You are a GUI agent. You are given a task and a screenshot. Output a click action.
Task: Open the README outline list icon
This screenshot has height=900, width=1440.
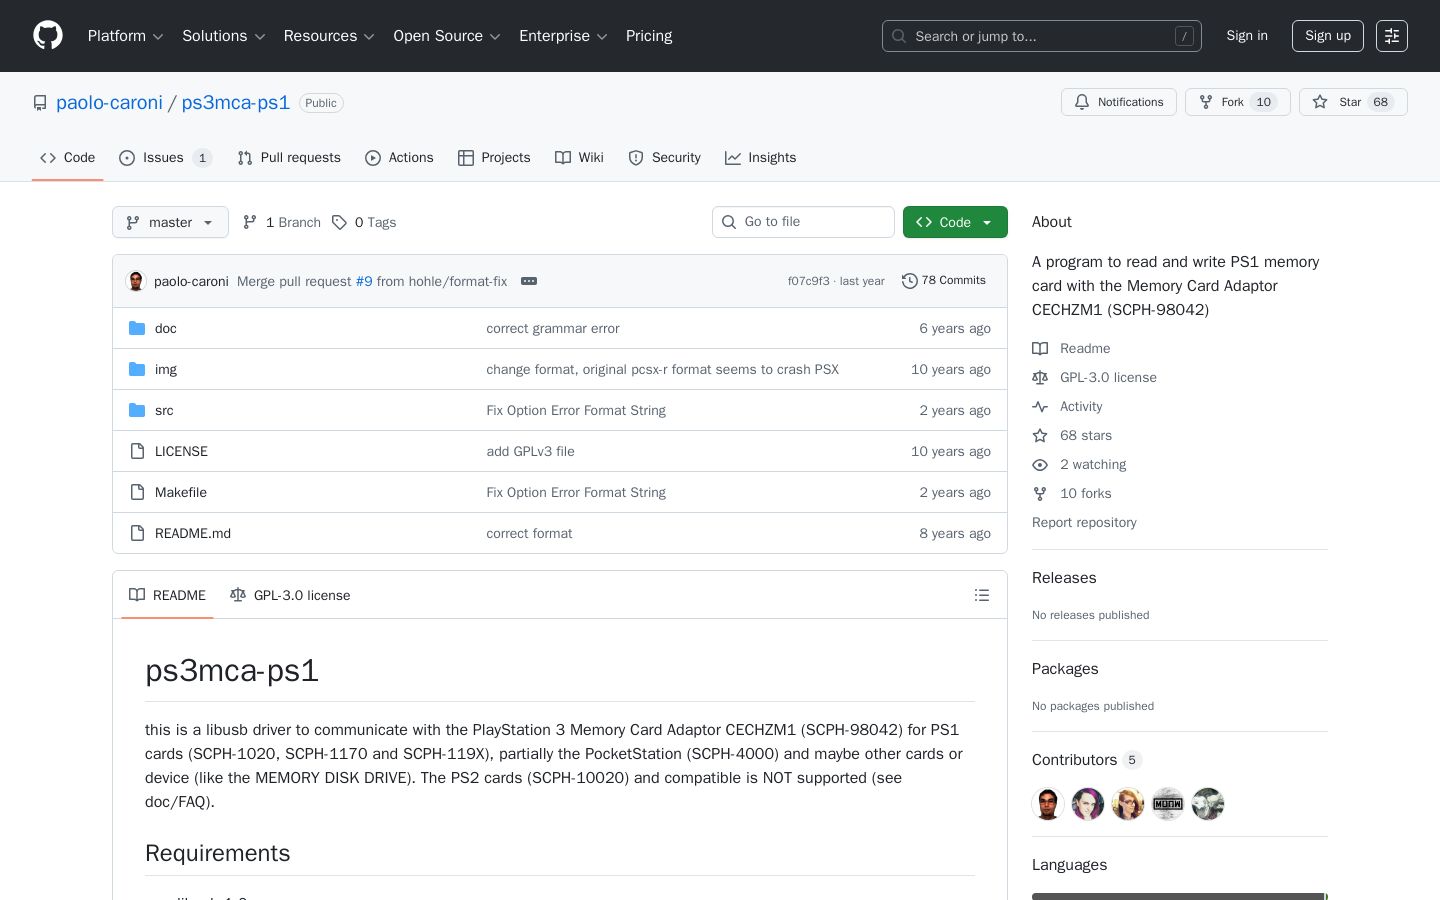[982, 595]
